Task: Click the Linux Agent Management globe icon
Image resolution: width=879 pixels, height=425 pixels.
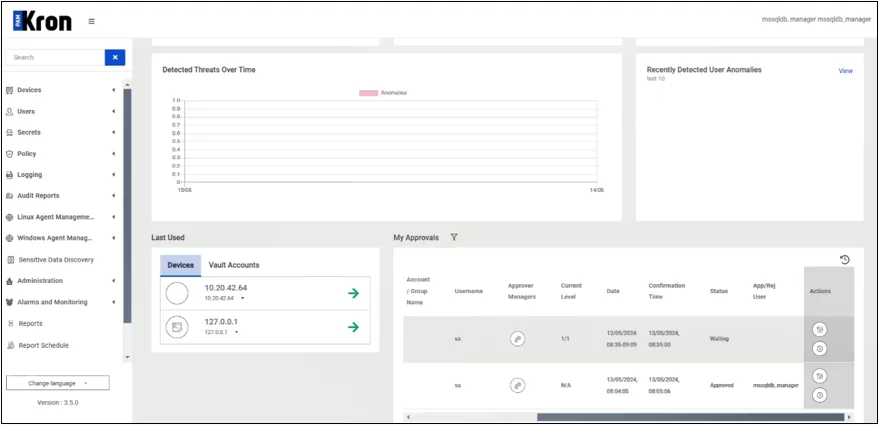Action: coord(10,217)
